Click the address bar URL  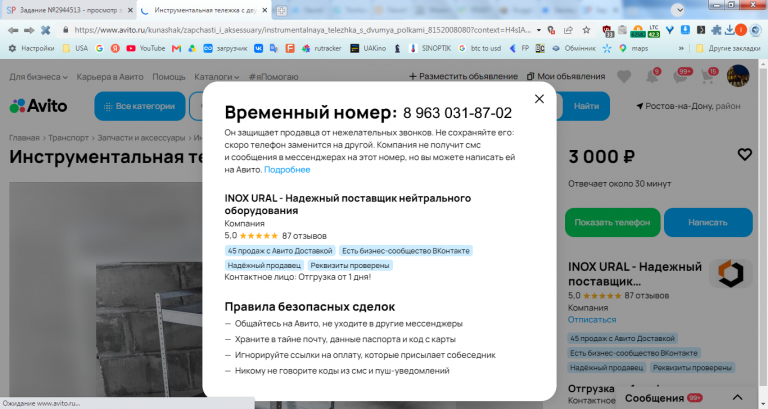pyautogui.click(x=302, y=30)
